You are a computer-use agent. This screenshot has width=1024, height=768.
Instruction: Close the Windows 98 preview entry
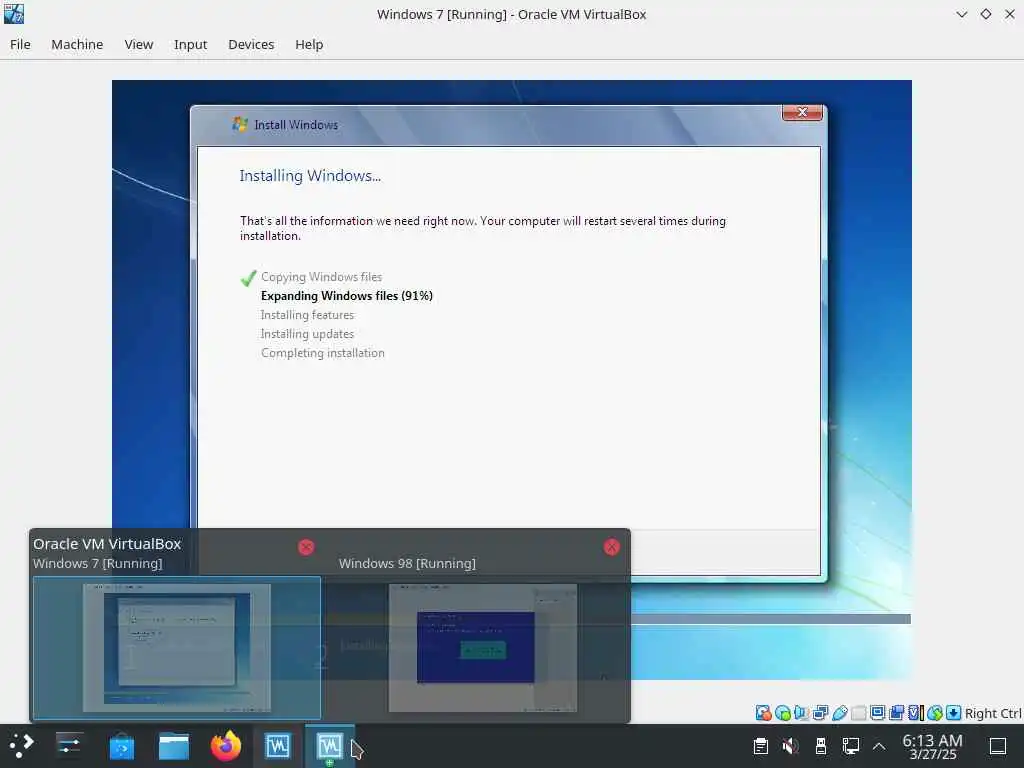[611, 547]
